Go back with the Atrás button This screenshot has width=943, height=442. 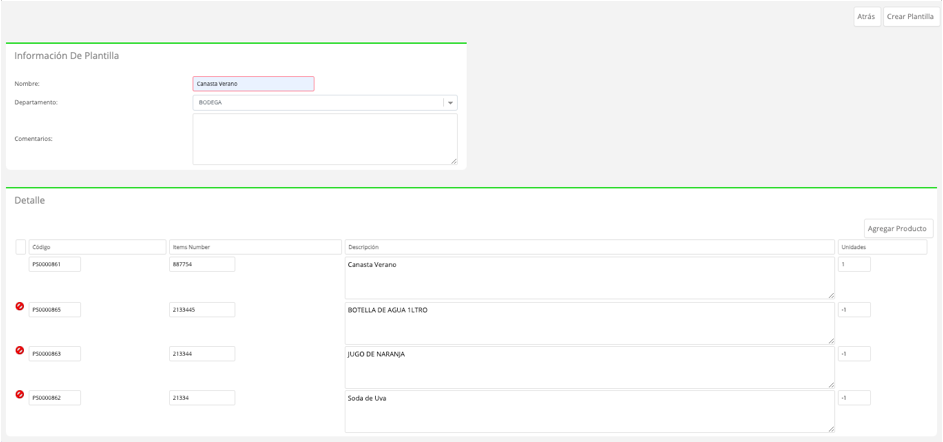pyautogui.click(x=867, y=17)
